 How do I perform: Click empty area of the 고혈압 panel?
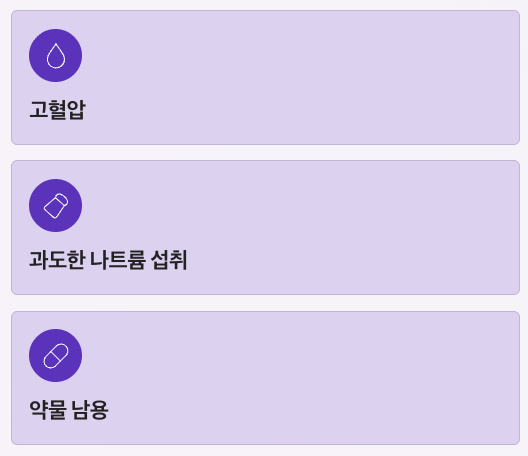303,77
